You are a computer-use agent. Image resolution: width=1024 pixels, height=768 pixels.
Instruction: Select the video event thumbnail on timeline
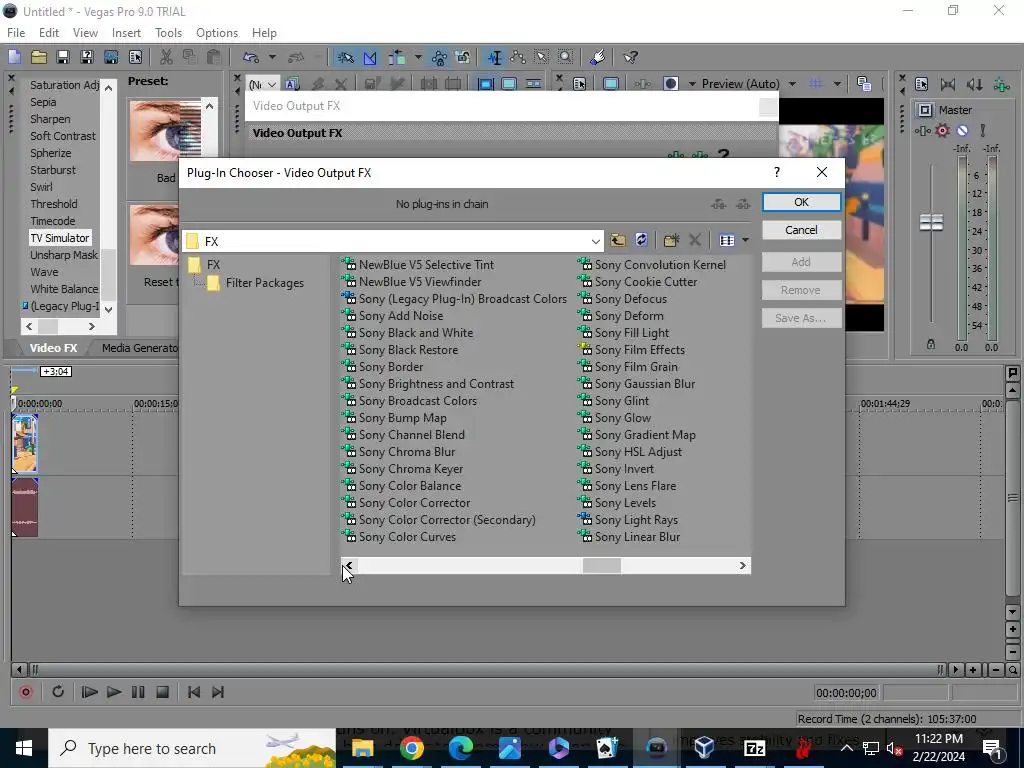pyautogui.click(x=25, y=443)
